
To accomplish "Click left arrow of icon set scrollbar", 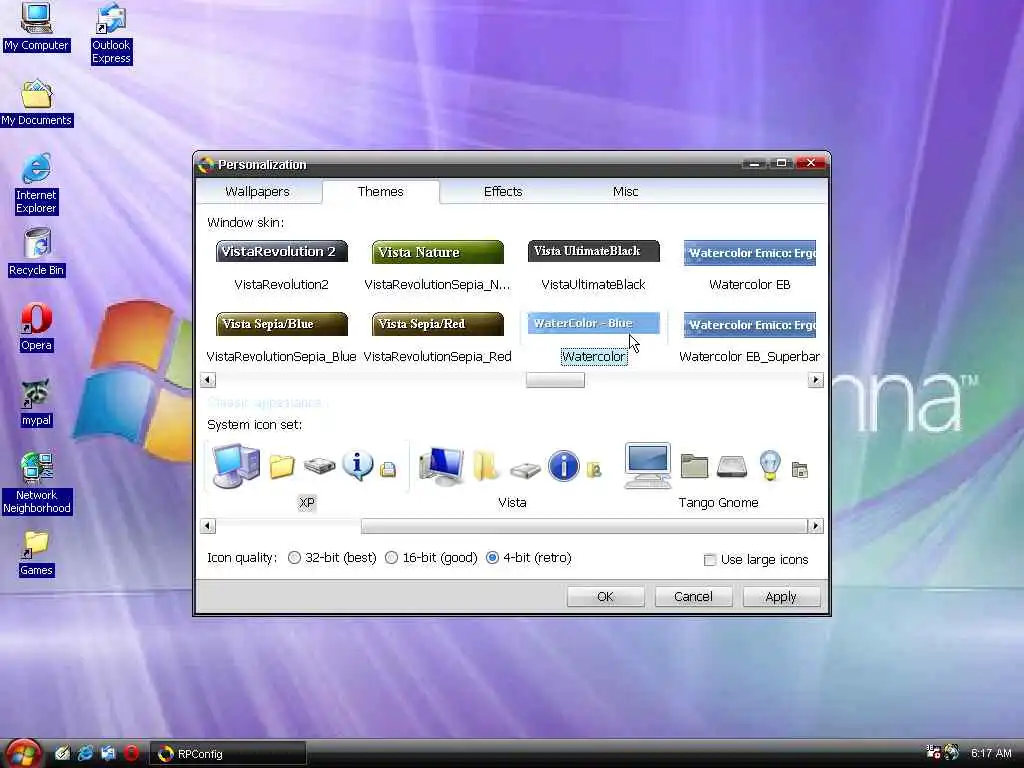I will [x=208, y=526].
